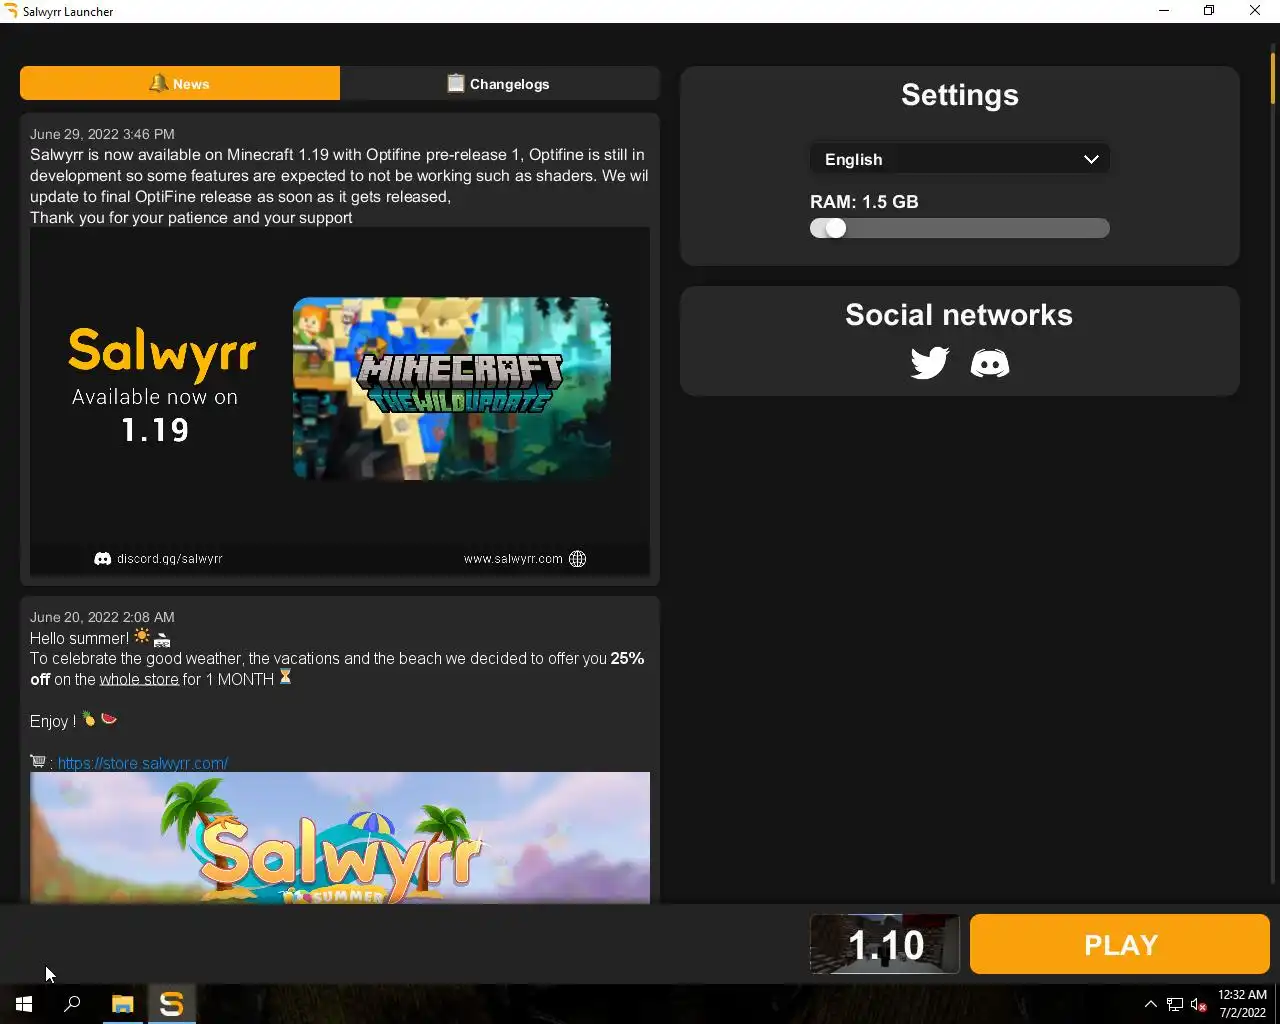Viewport: 1280px width, 1024px height.
Task: Click the Settings heading
Action: click(x=960, y=95)
